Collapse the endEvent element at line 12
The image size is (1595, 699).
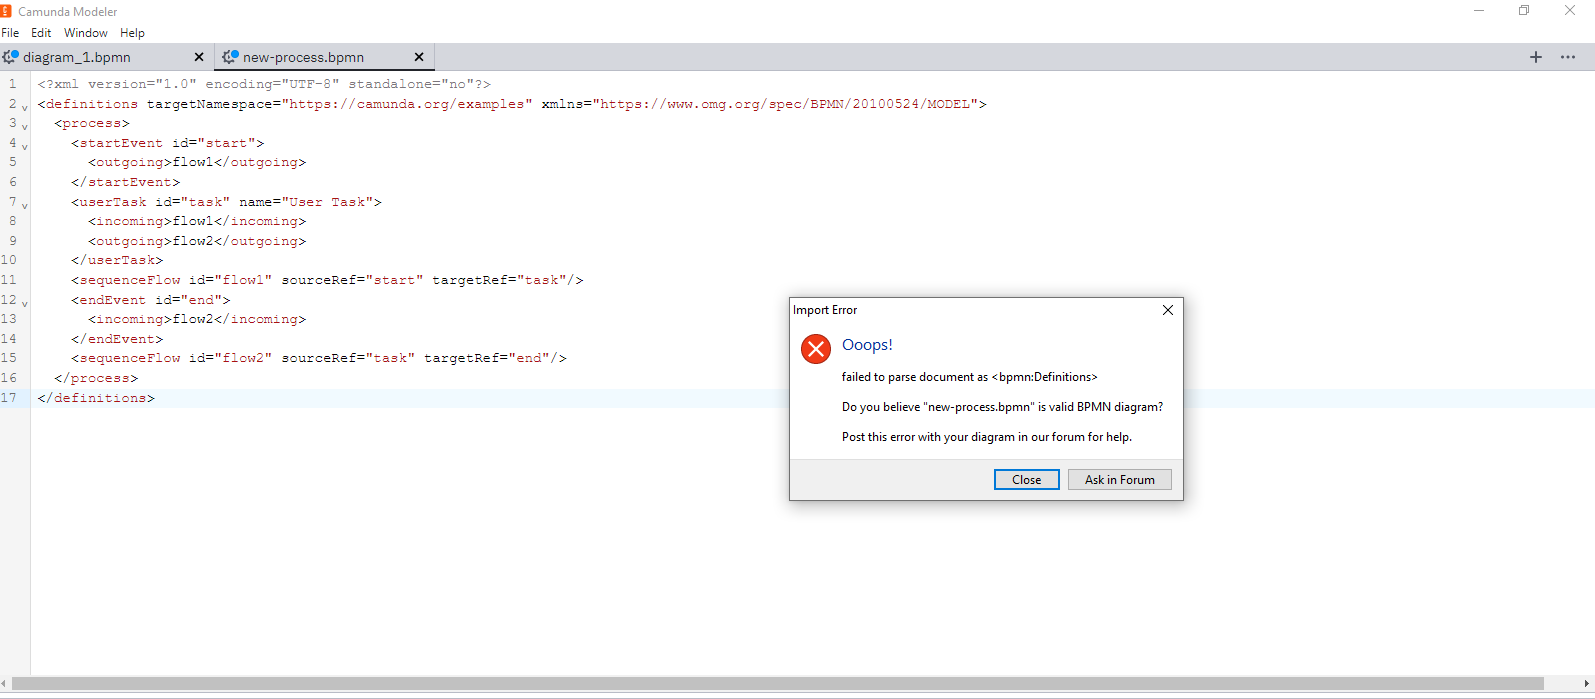coord(25,303)
